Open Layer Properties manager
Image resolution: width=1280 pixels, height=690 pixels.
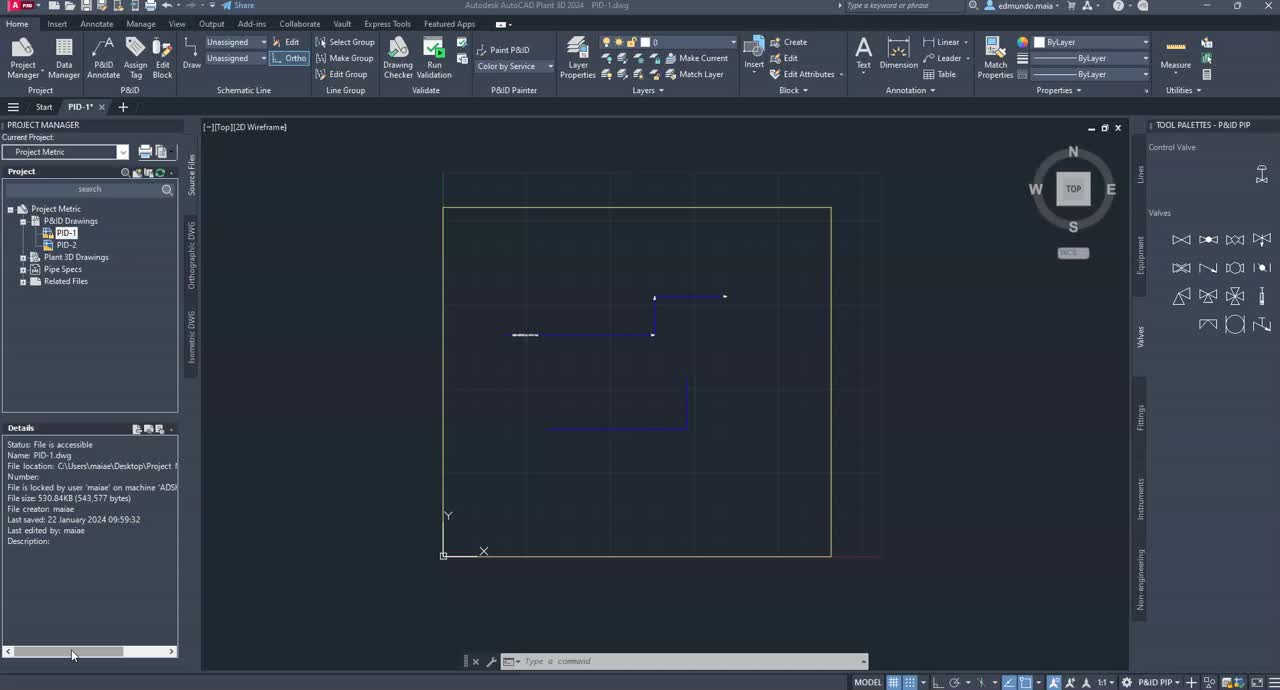[x=578, y=56]
